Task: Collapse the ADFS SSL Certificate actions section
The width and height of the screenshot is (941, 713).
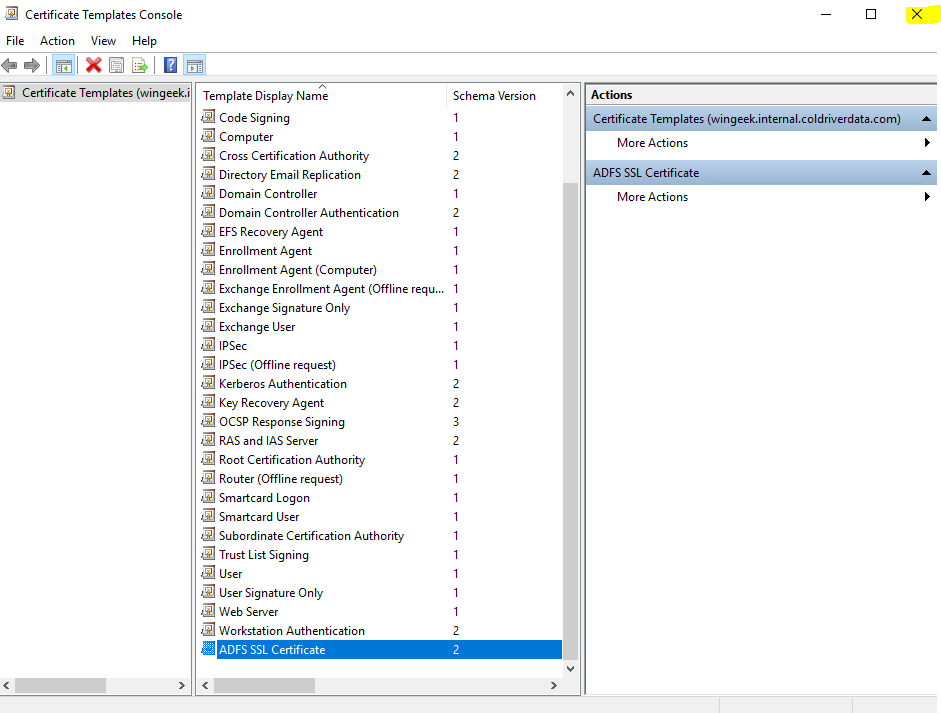Action: pyautogui.click(x=926, y=173)
